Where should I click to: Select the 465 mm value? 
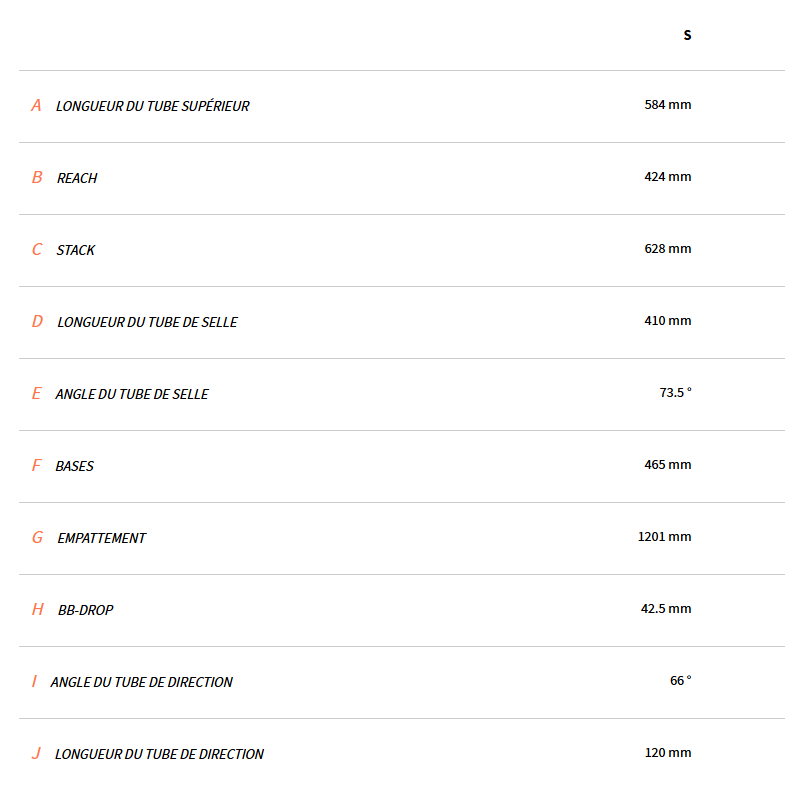(x=668, y=464)
